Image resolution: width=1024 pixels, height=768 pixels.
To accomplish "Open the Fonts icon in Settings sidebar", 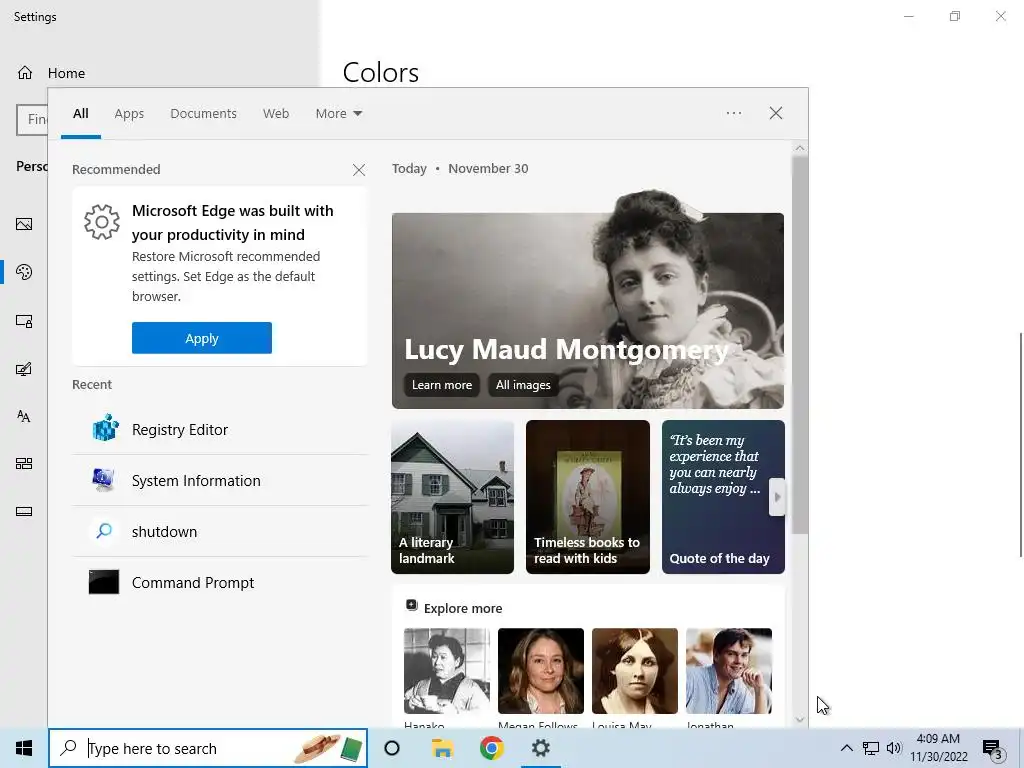I will coord(24,416).
